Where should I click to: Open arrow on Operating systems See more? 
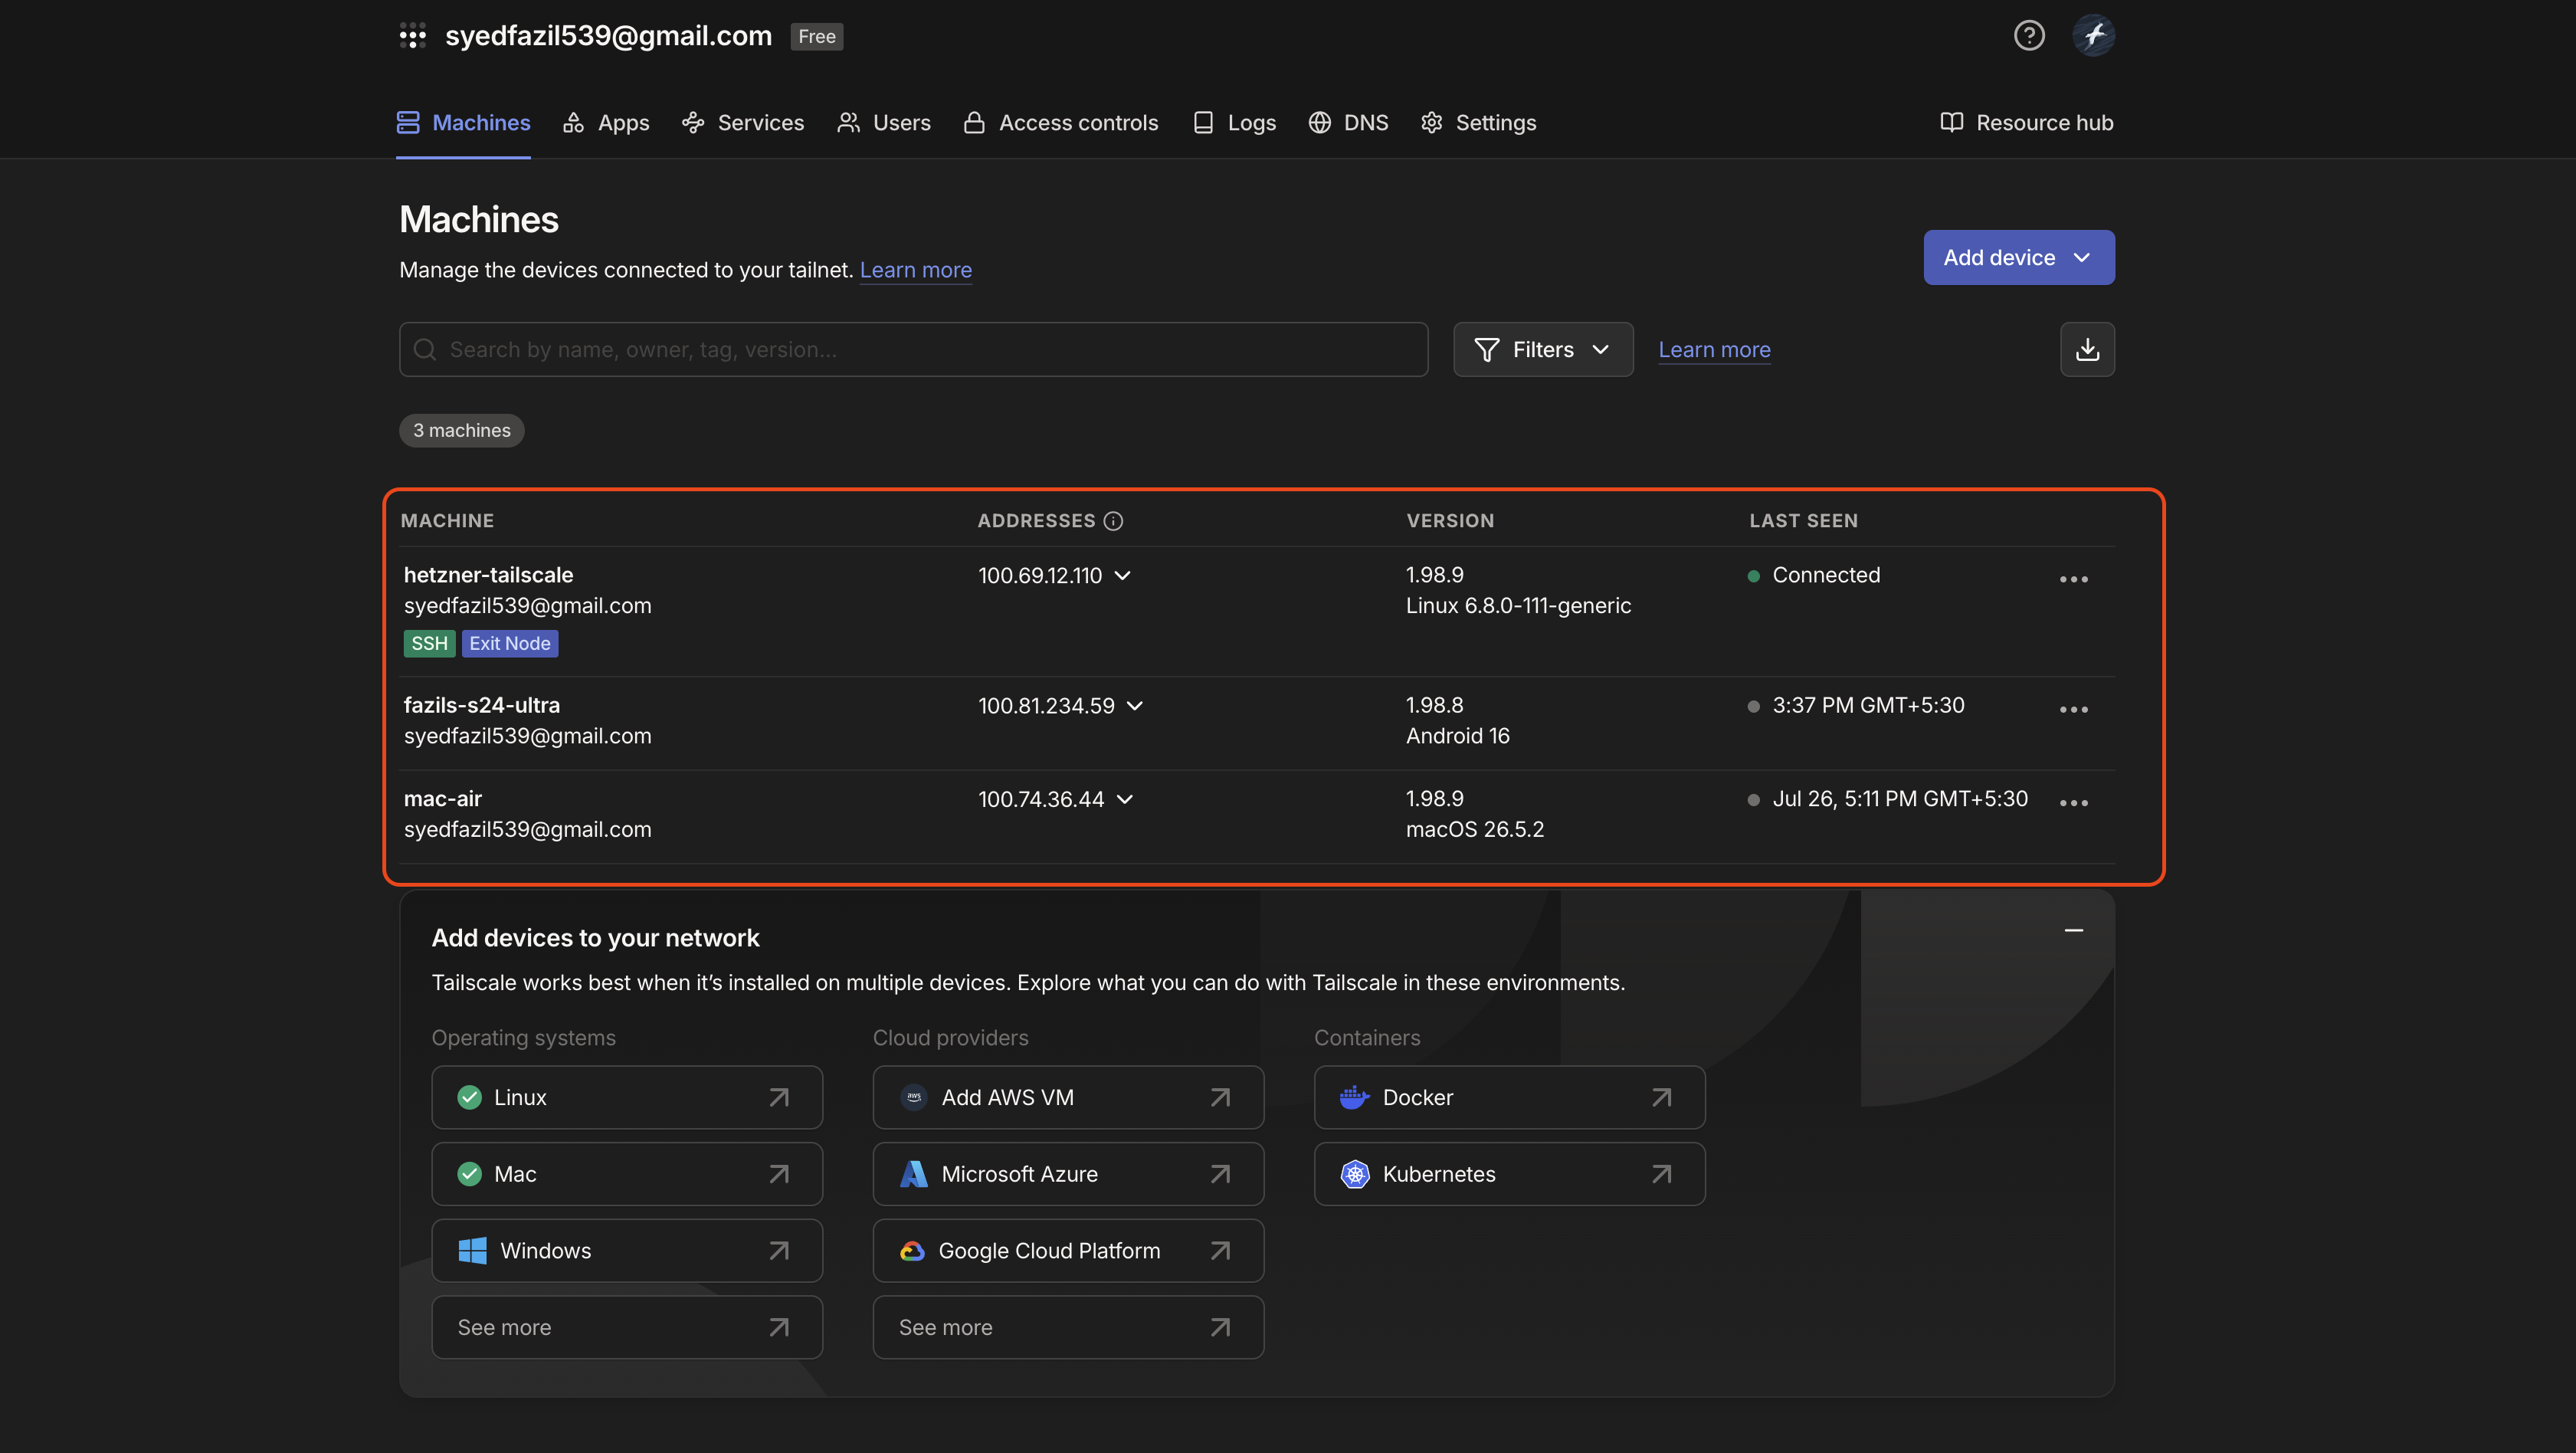click(778, 1327)
